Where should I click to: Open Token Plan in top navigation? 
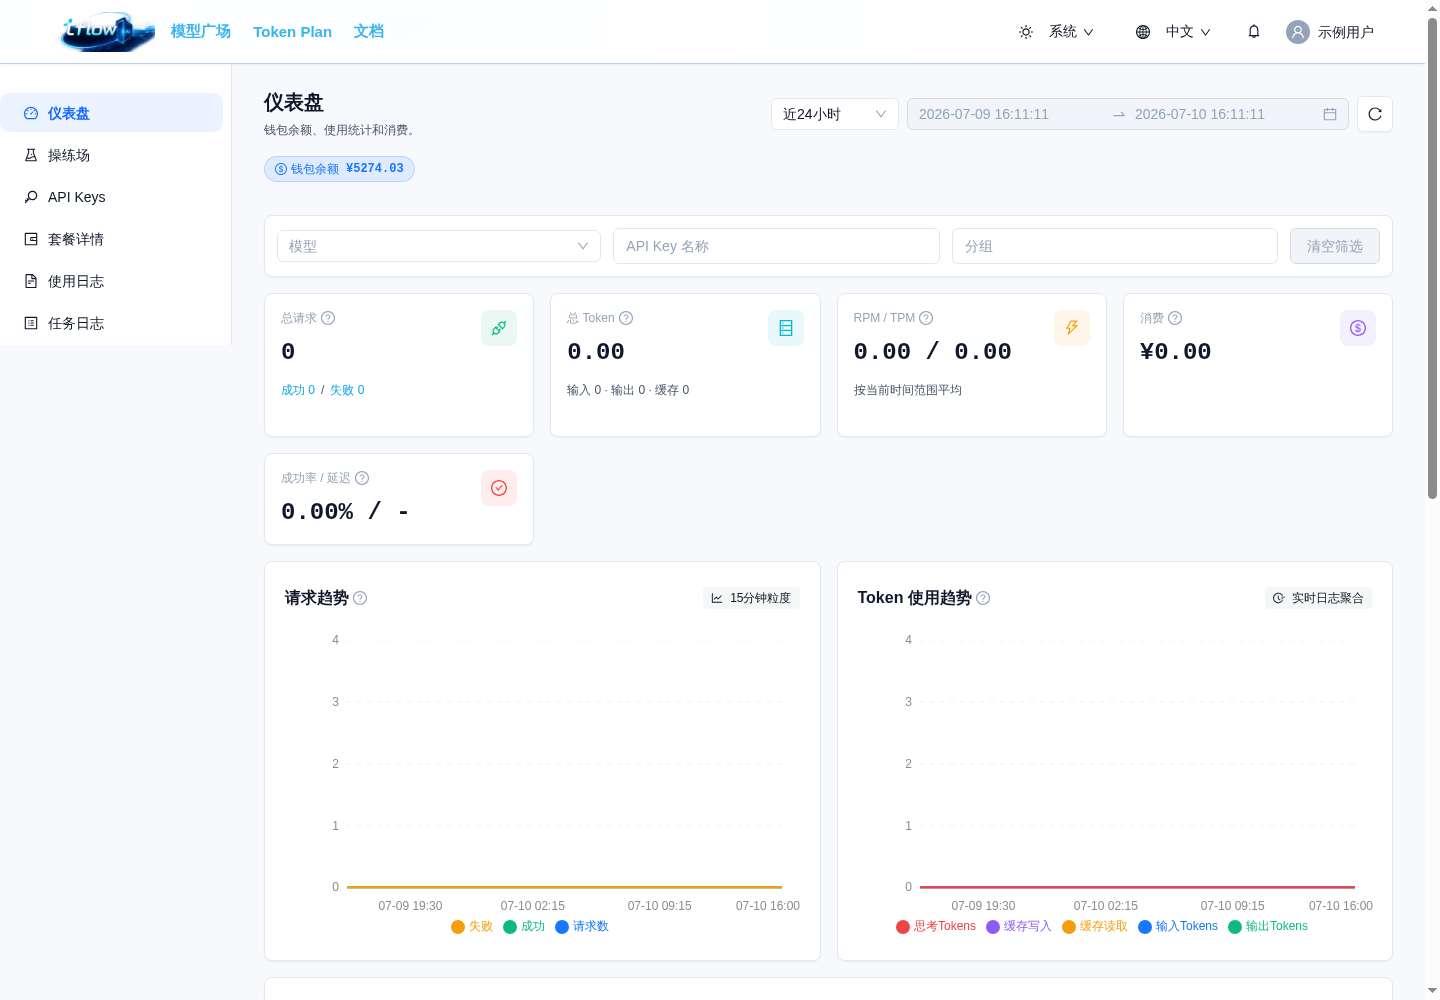coord(293,31)
